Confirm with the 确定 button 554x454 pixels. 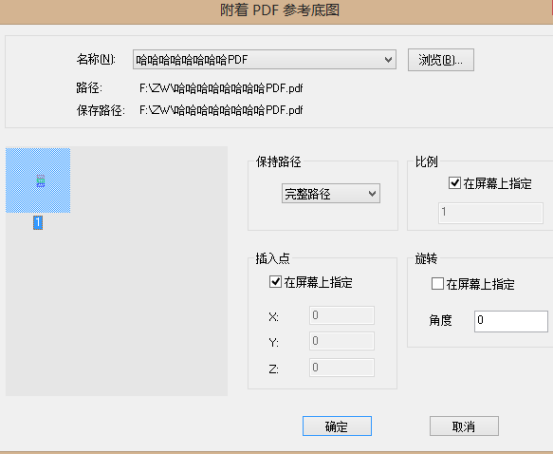coord(337,426)
